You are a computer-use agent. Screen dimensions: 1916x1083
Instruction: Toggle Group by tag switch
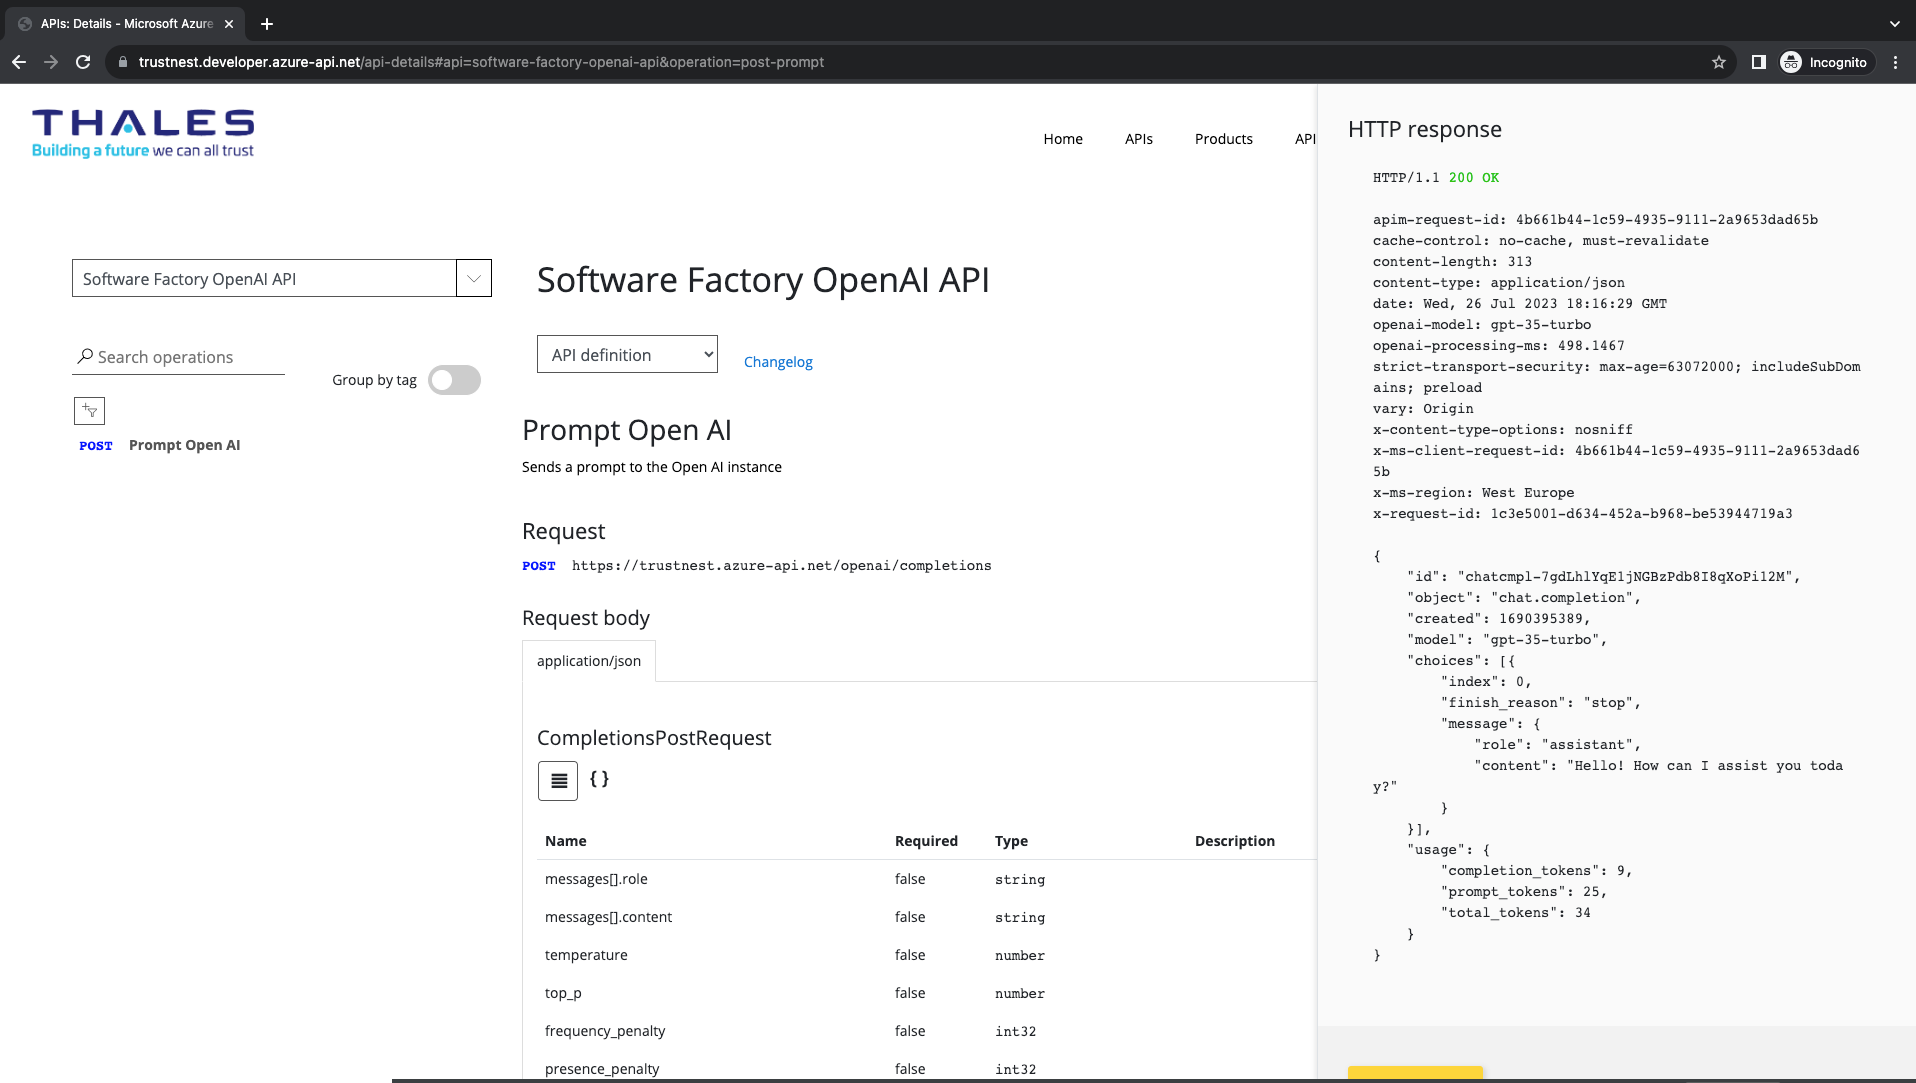pos(454,380)
